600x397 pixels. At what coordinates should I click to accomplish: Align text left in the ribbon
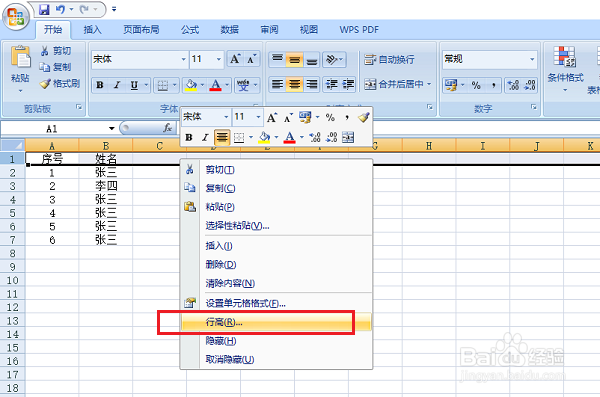(277, 84)
